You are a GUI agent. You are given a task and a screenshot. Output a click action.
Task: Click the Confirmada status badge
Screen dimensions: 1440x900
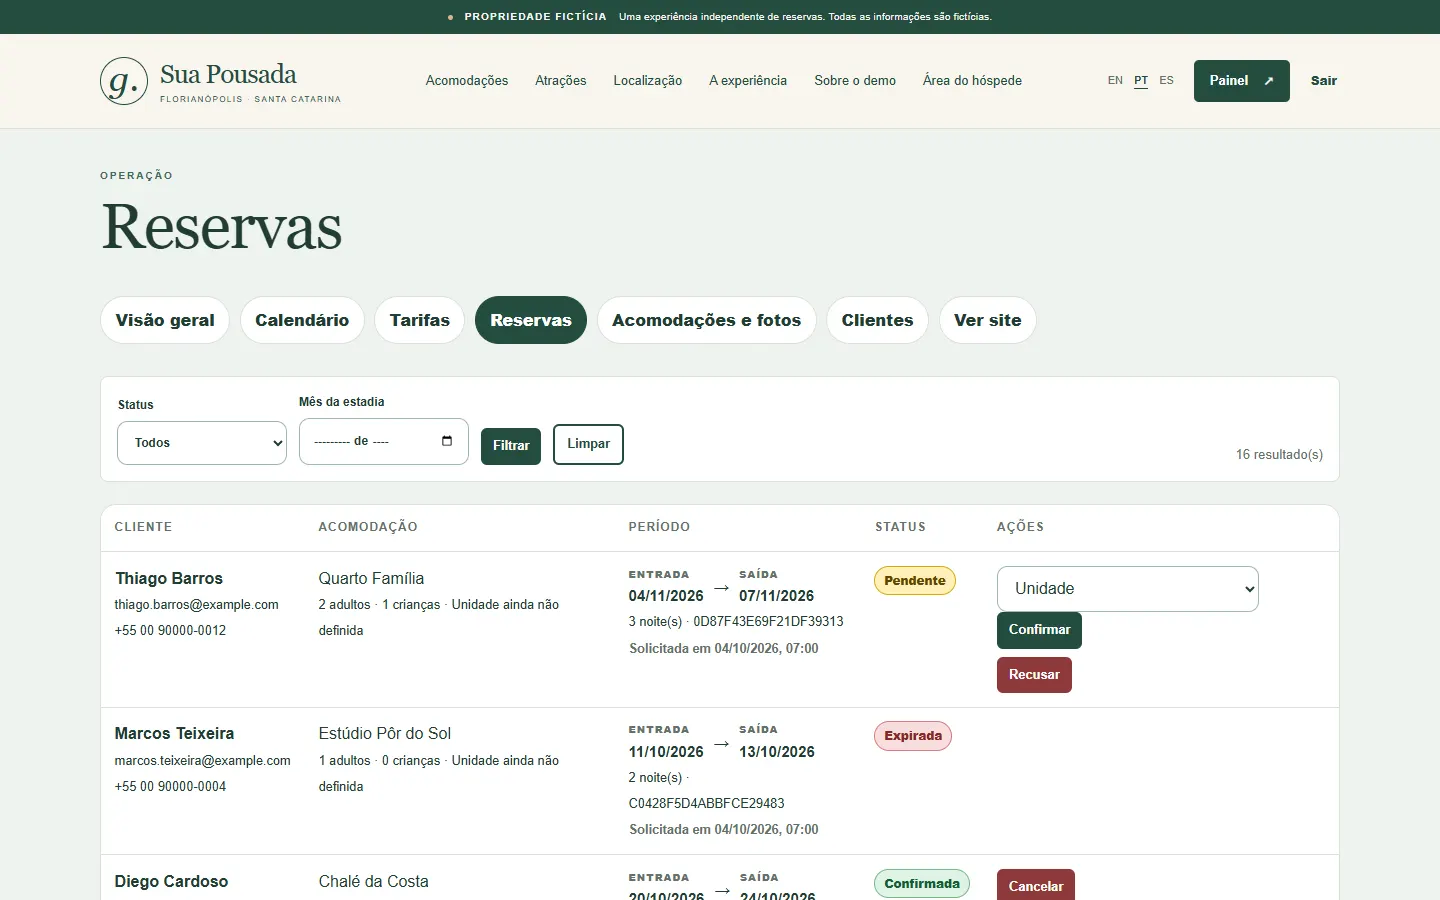click(922, 884)
